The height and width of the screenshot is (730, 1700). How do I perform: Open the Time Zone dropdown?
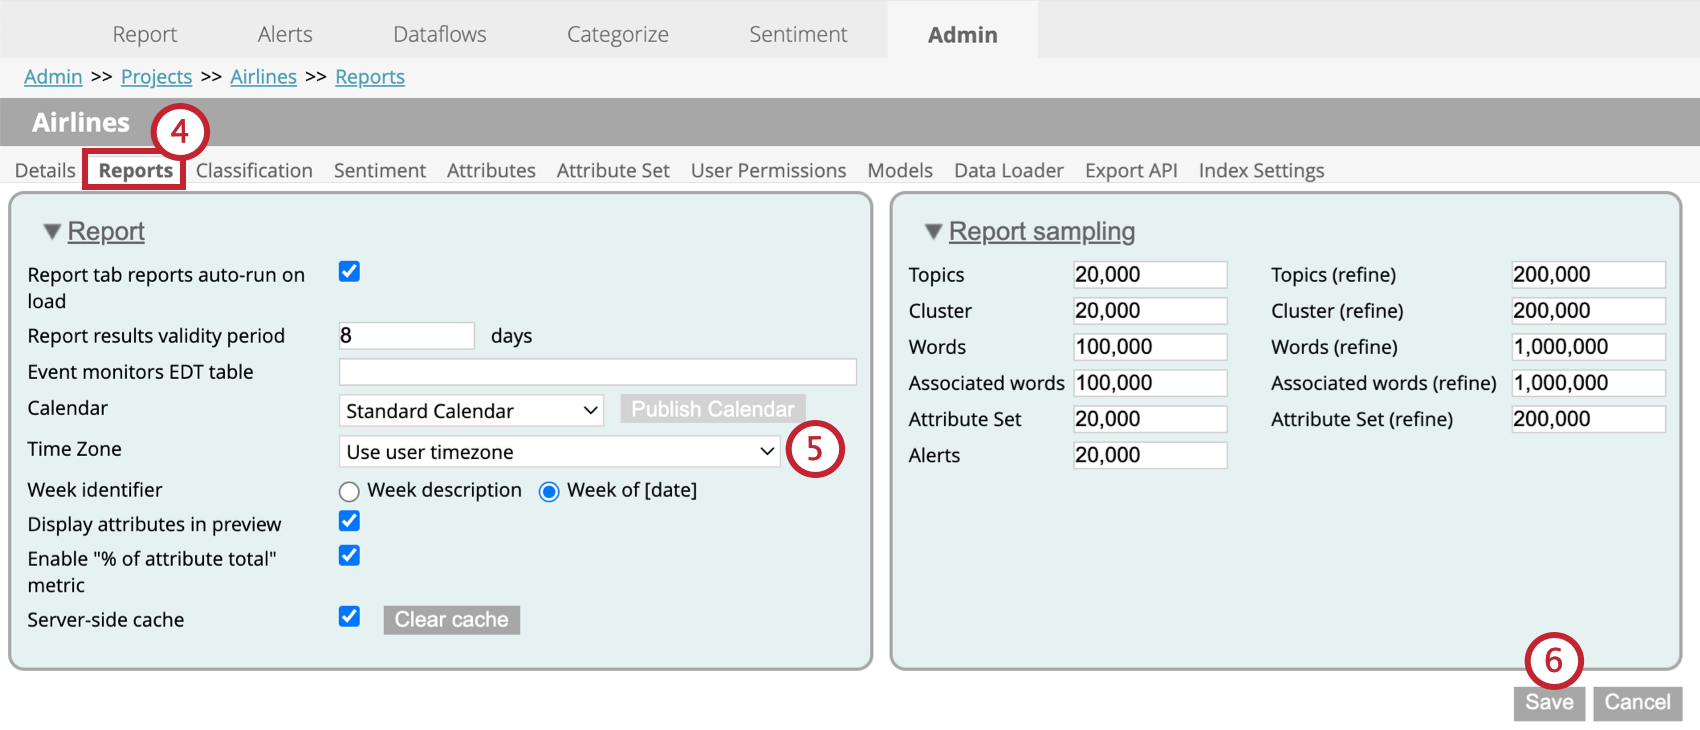[x=559, y=452]
